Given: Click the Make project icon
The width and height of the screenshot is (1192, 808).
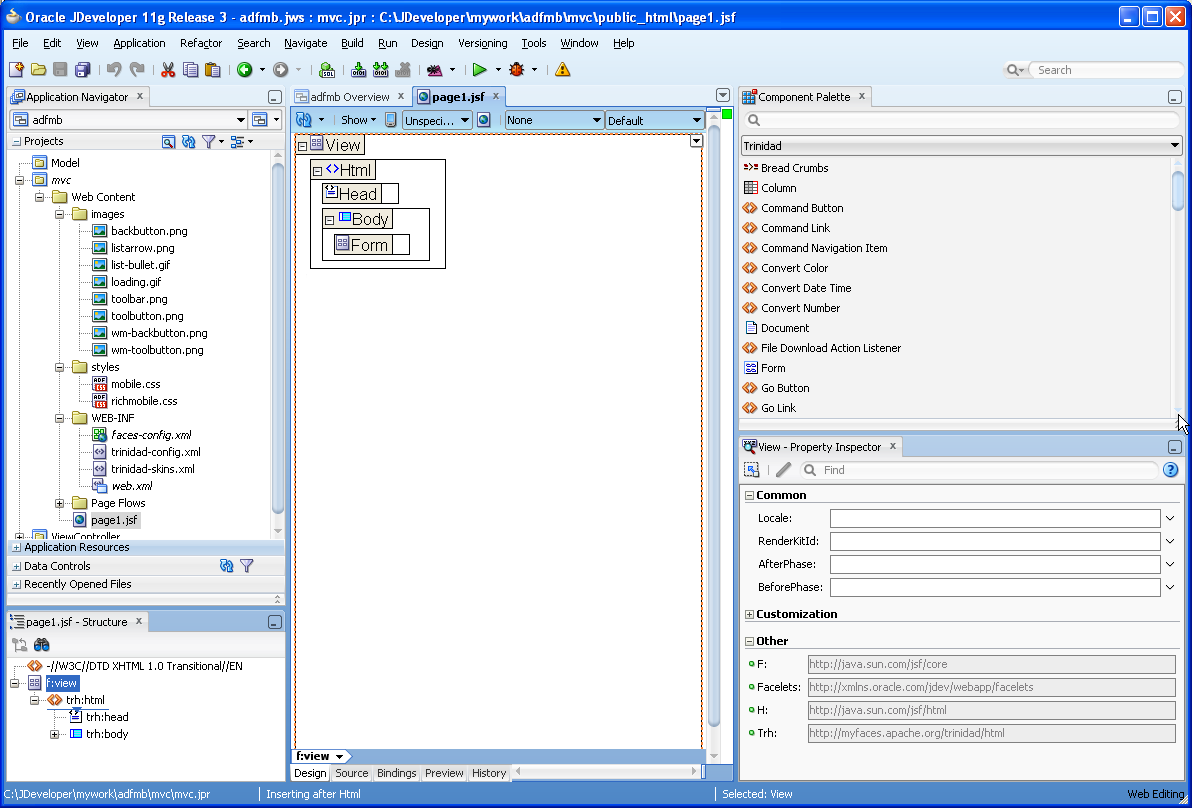Looking at the screenshot, I should (x=358, y=70).
